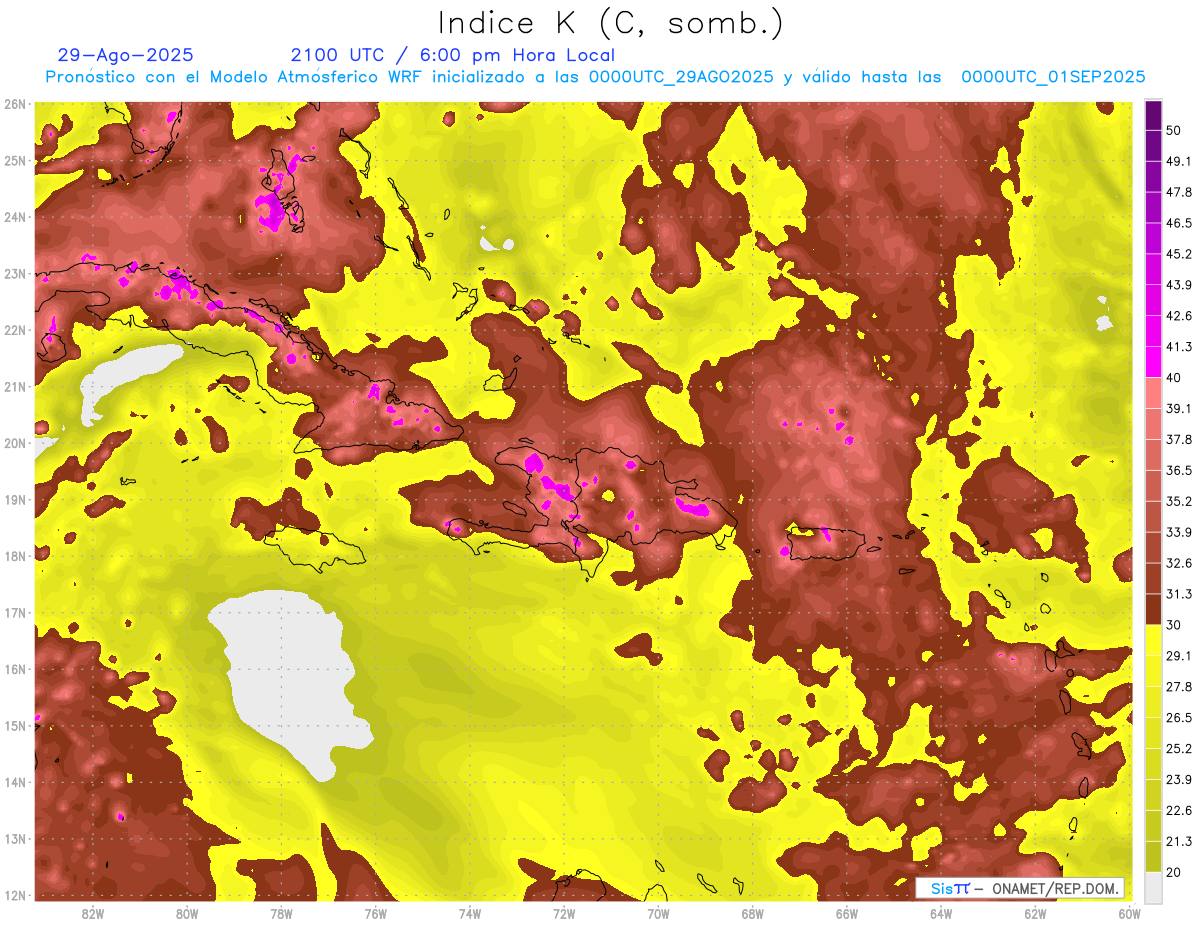Image resolution: width=1200 pixels, height=927 pixels.
Task: Click the colorbar value "21.3"
Action: pyautogui.click(x=1178, y=842)
